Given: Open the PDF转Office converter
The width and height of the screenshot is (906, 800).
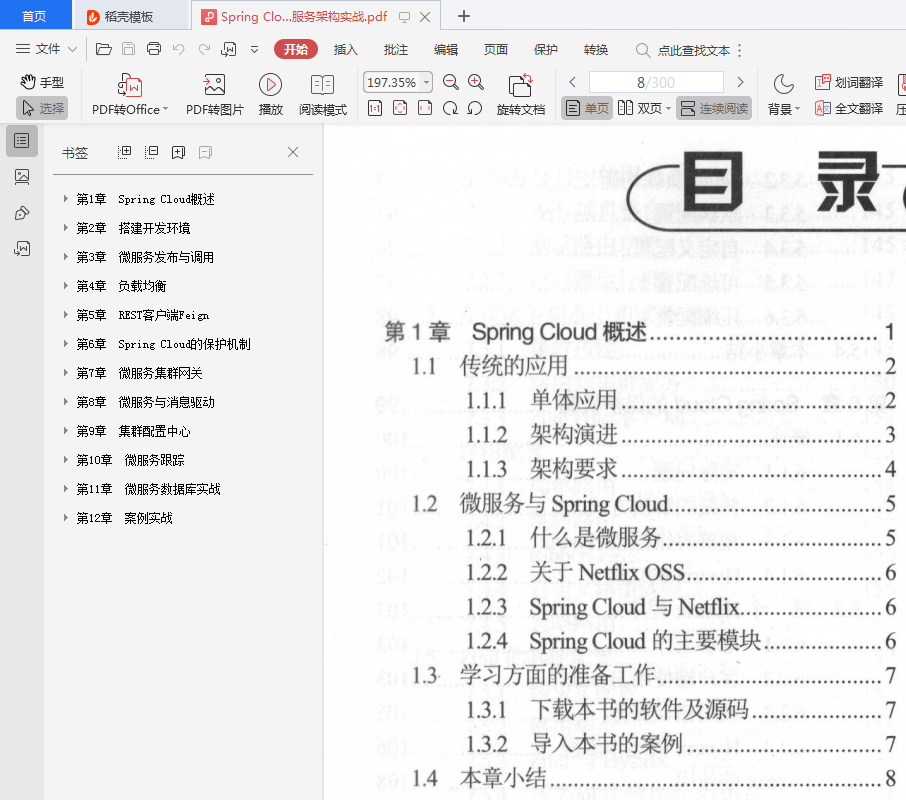Looking at the screenshot, I should point(129,94).
